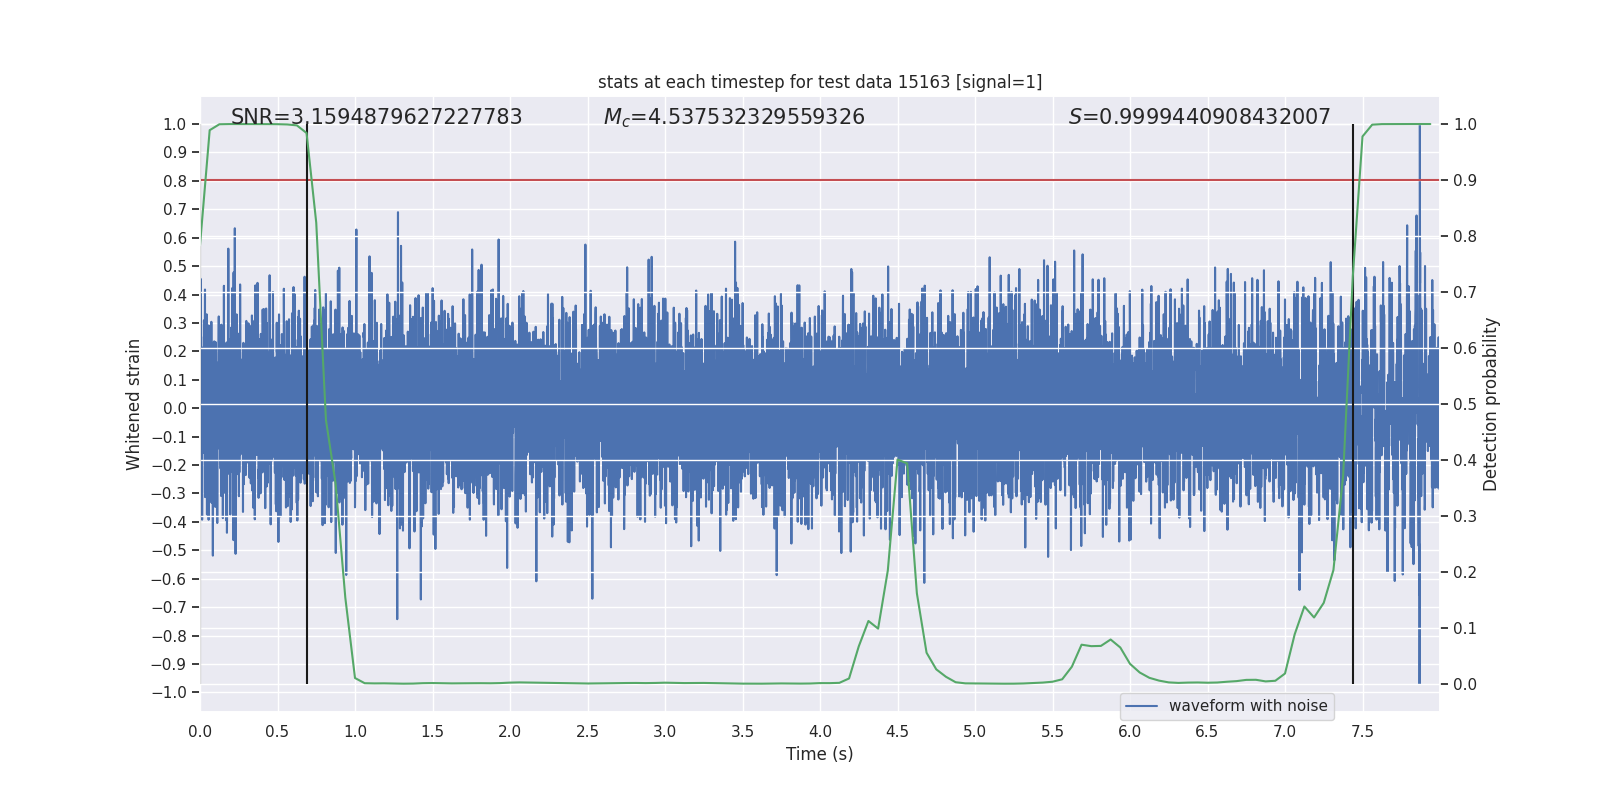Click the left y-axis tick label −0.5
The height and width of the screenshot is (800, 1600).
coord(174,550)
